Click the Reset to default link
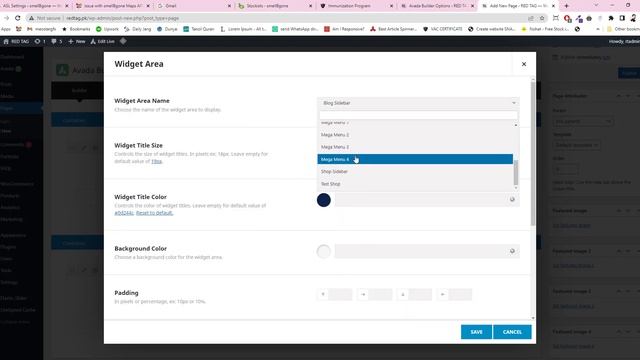Viewport: 640px width, 360px height. pos(155,213)
